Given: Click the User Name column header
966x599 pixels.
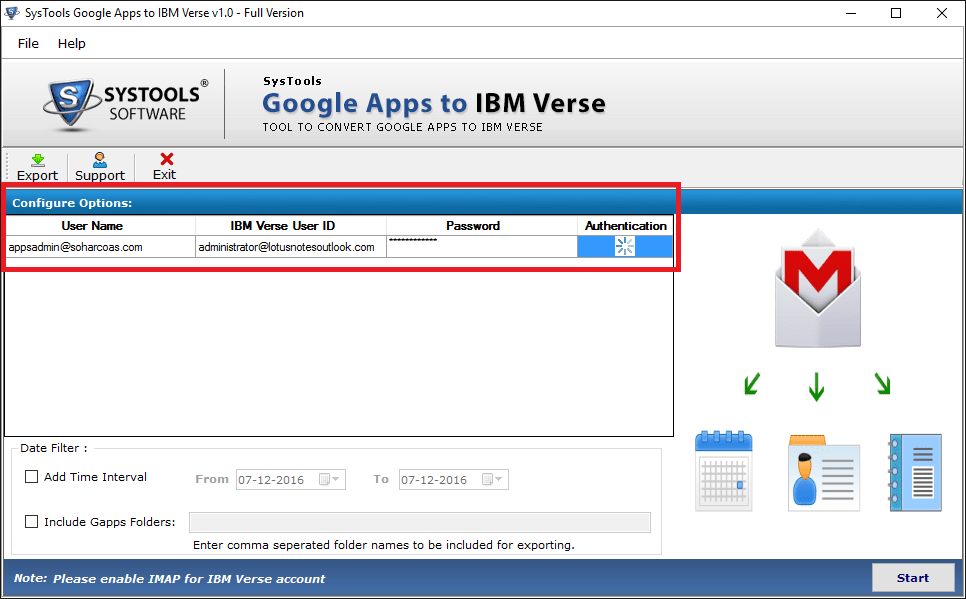Looking at the screenshot, I should pos(100,226).
